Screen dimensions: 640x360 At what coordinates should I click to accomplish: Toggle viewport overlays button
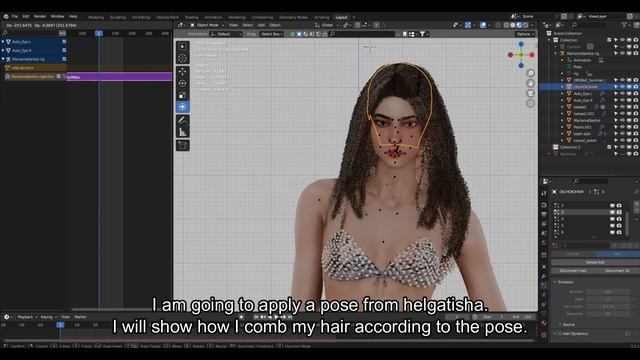click(483, 25)
